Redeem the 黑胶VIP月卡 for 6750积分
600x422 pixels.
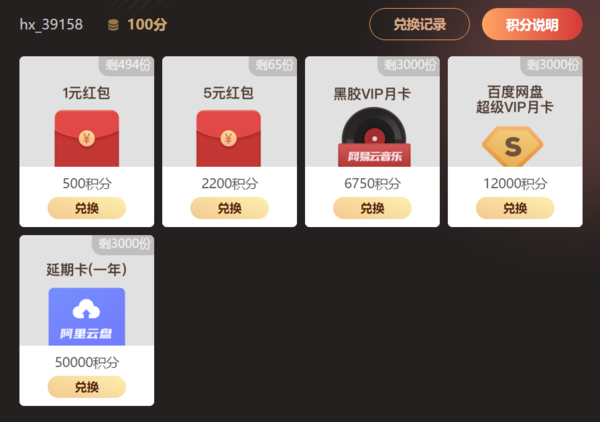[x=372, y=208]
